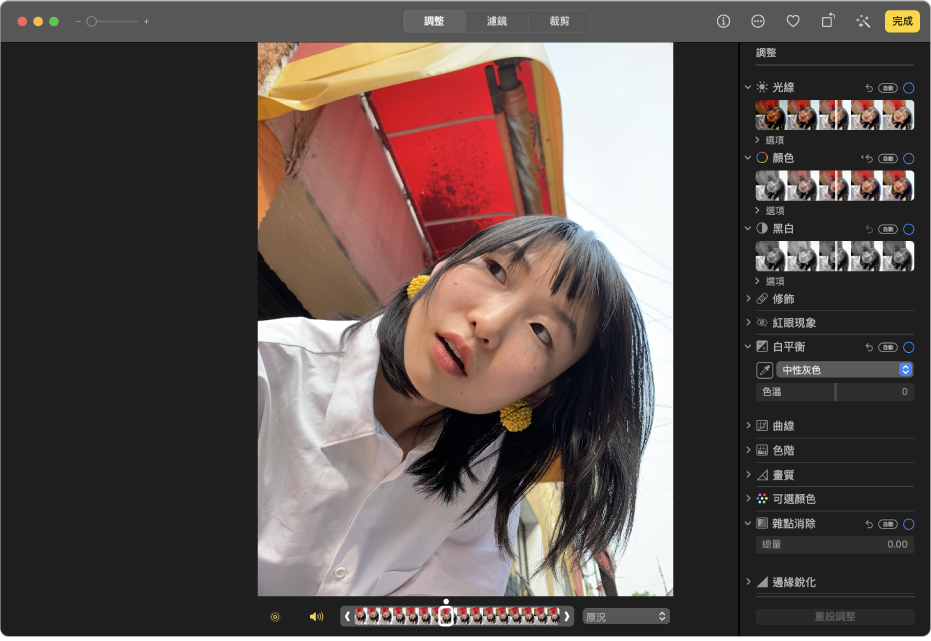This screenshot has height=641, width=931.
Task: Switch to the 裁剪 tab
Action: (x=559, y=21)
